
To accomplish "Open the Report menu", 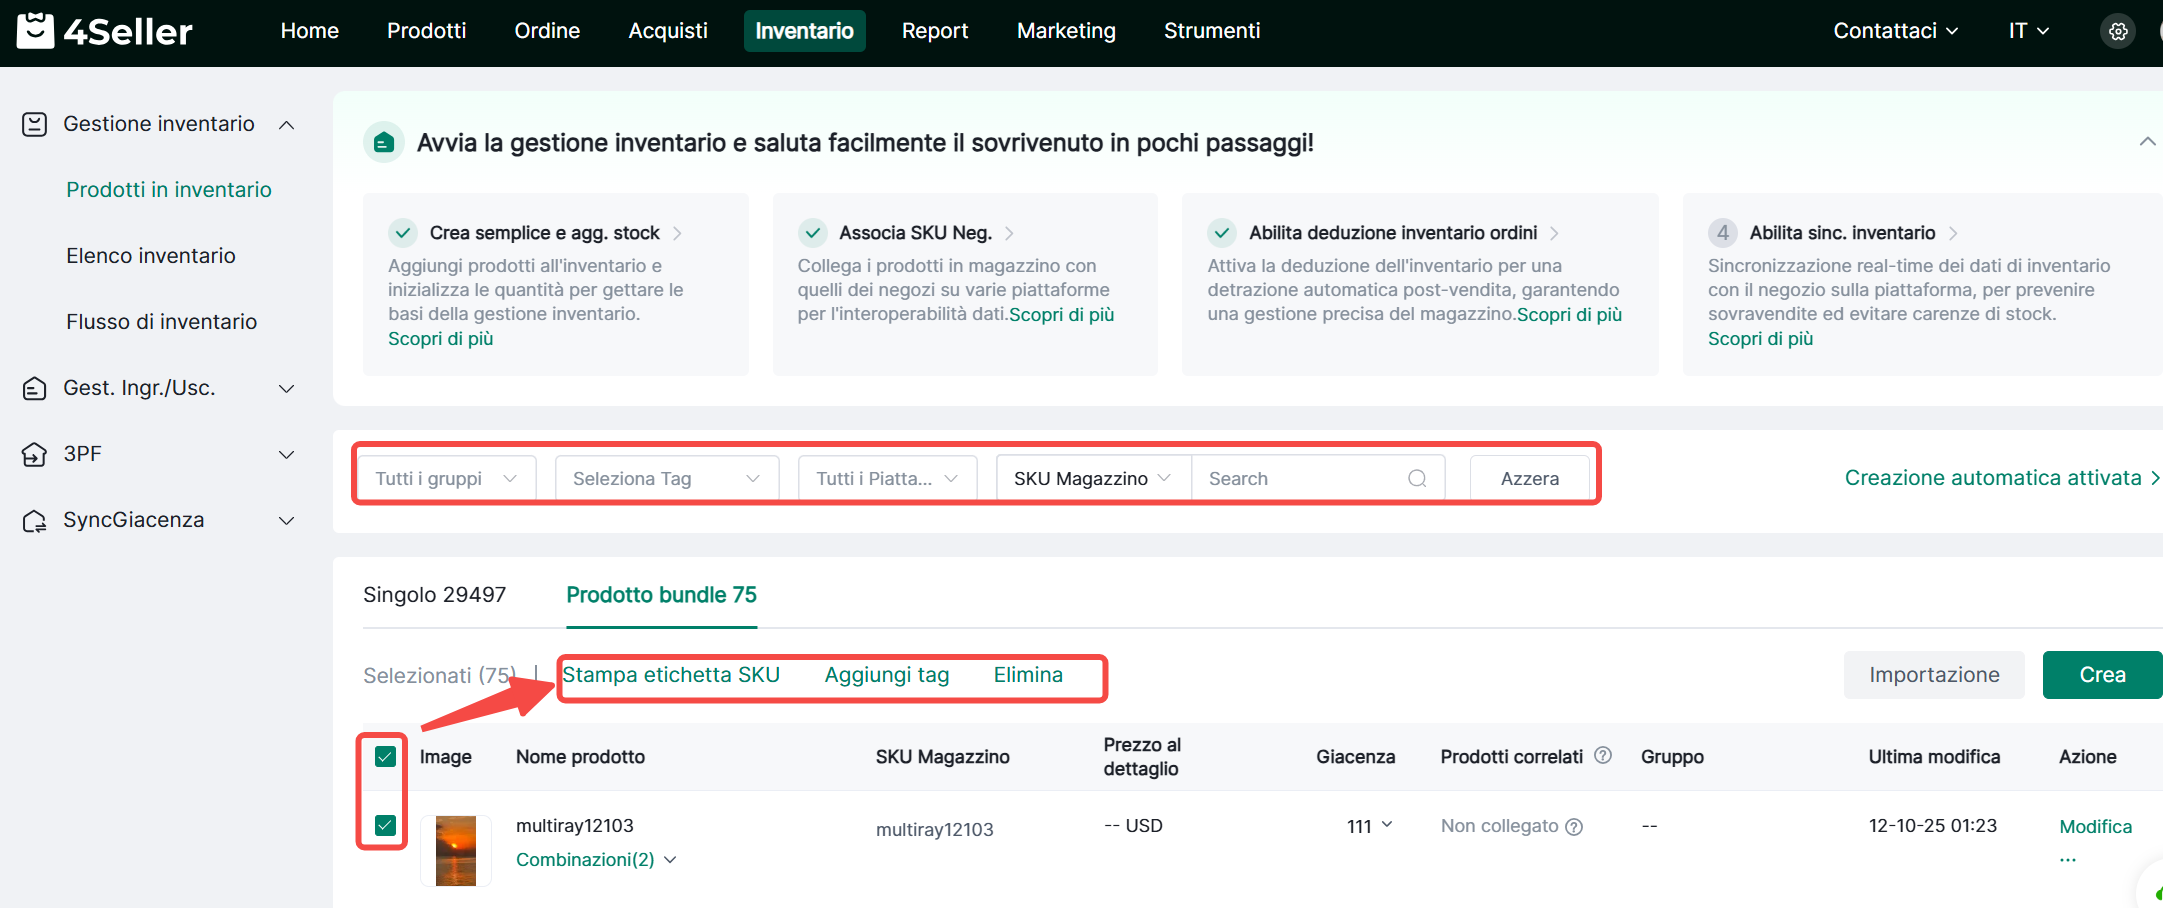I will pos(934,31).
